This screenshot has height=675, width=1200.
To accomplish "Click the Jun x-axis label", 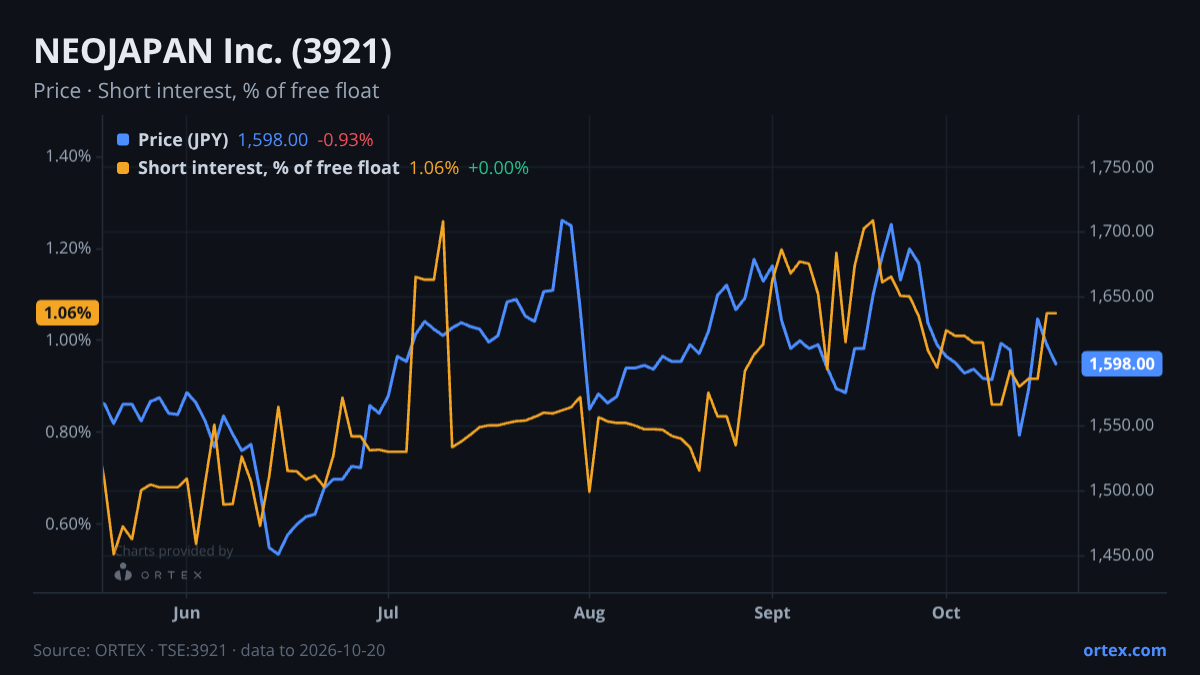I will [187, 612].
